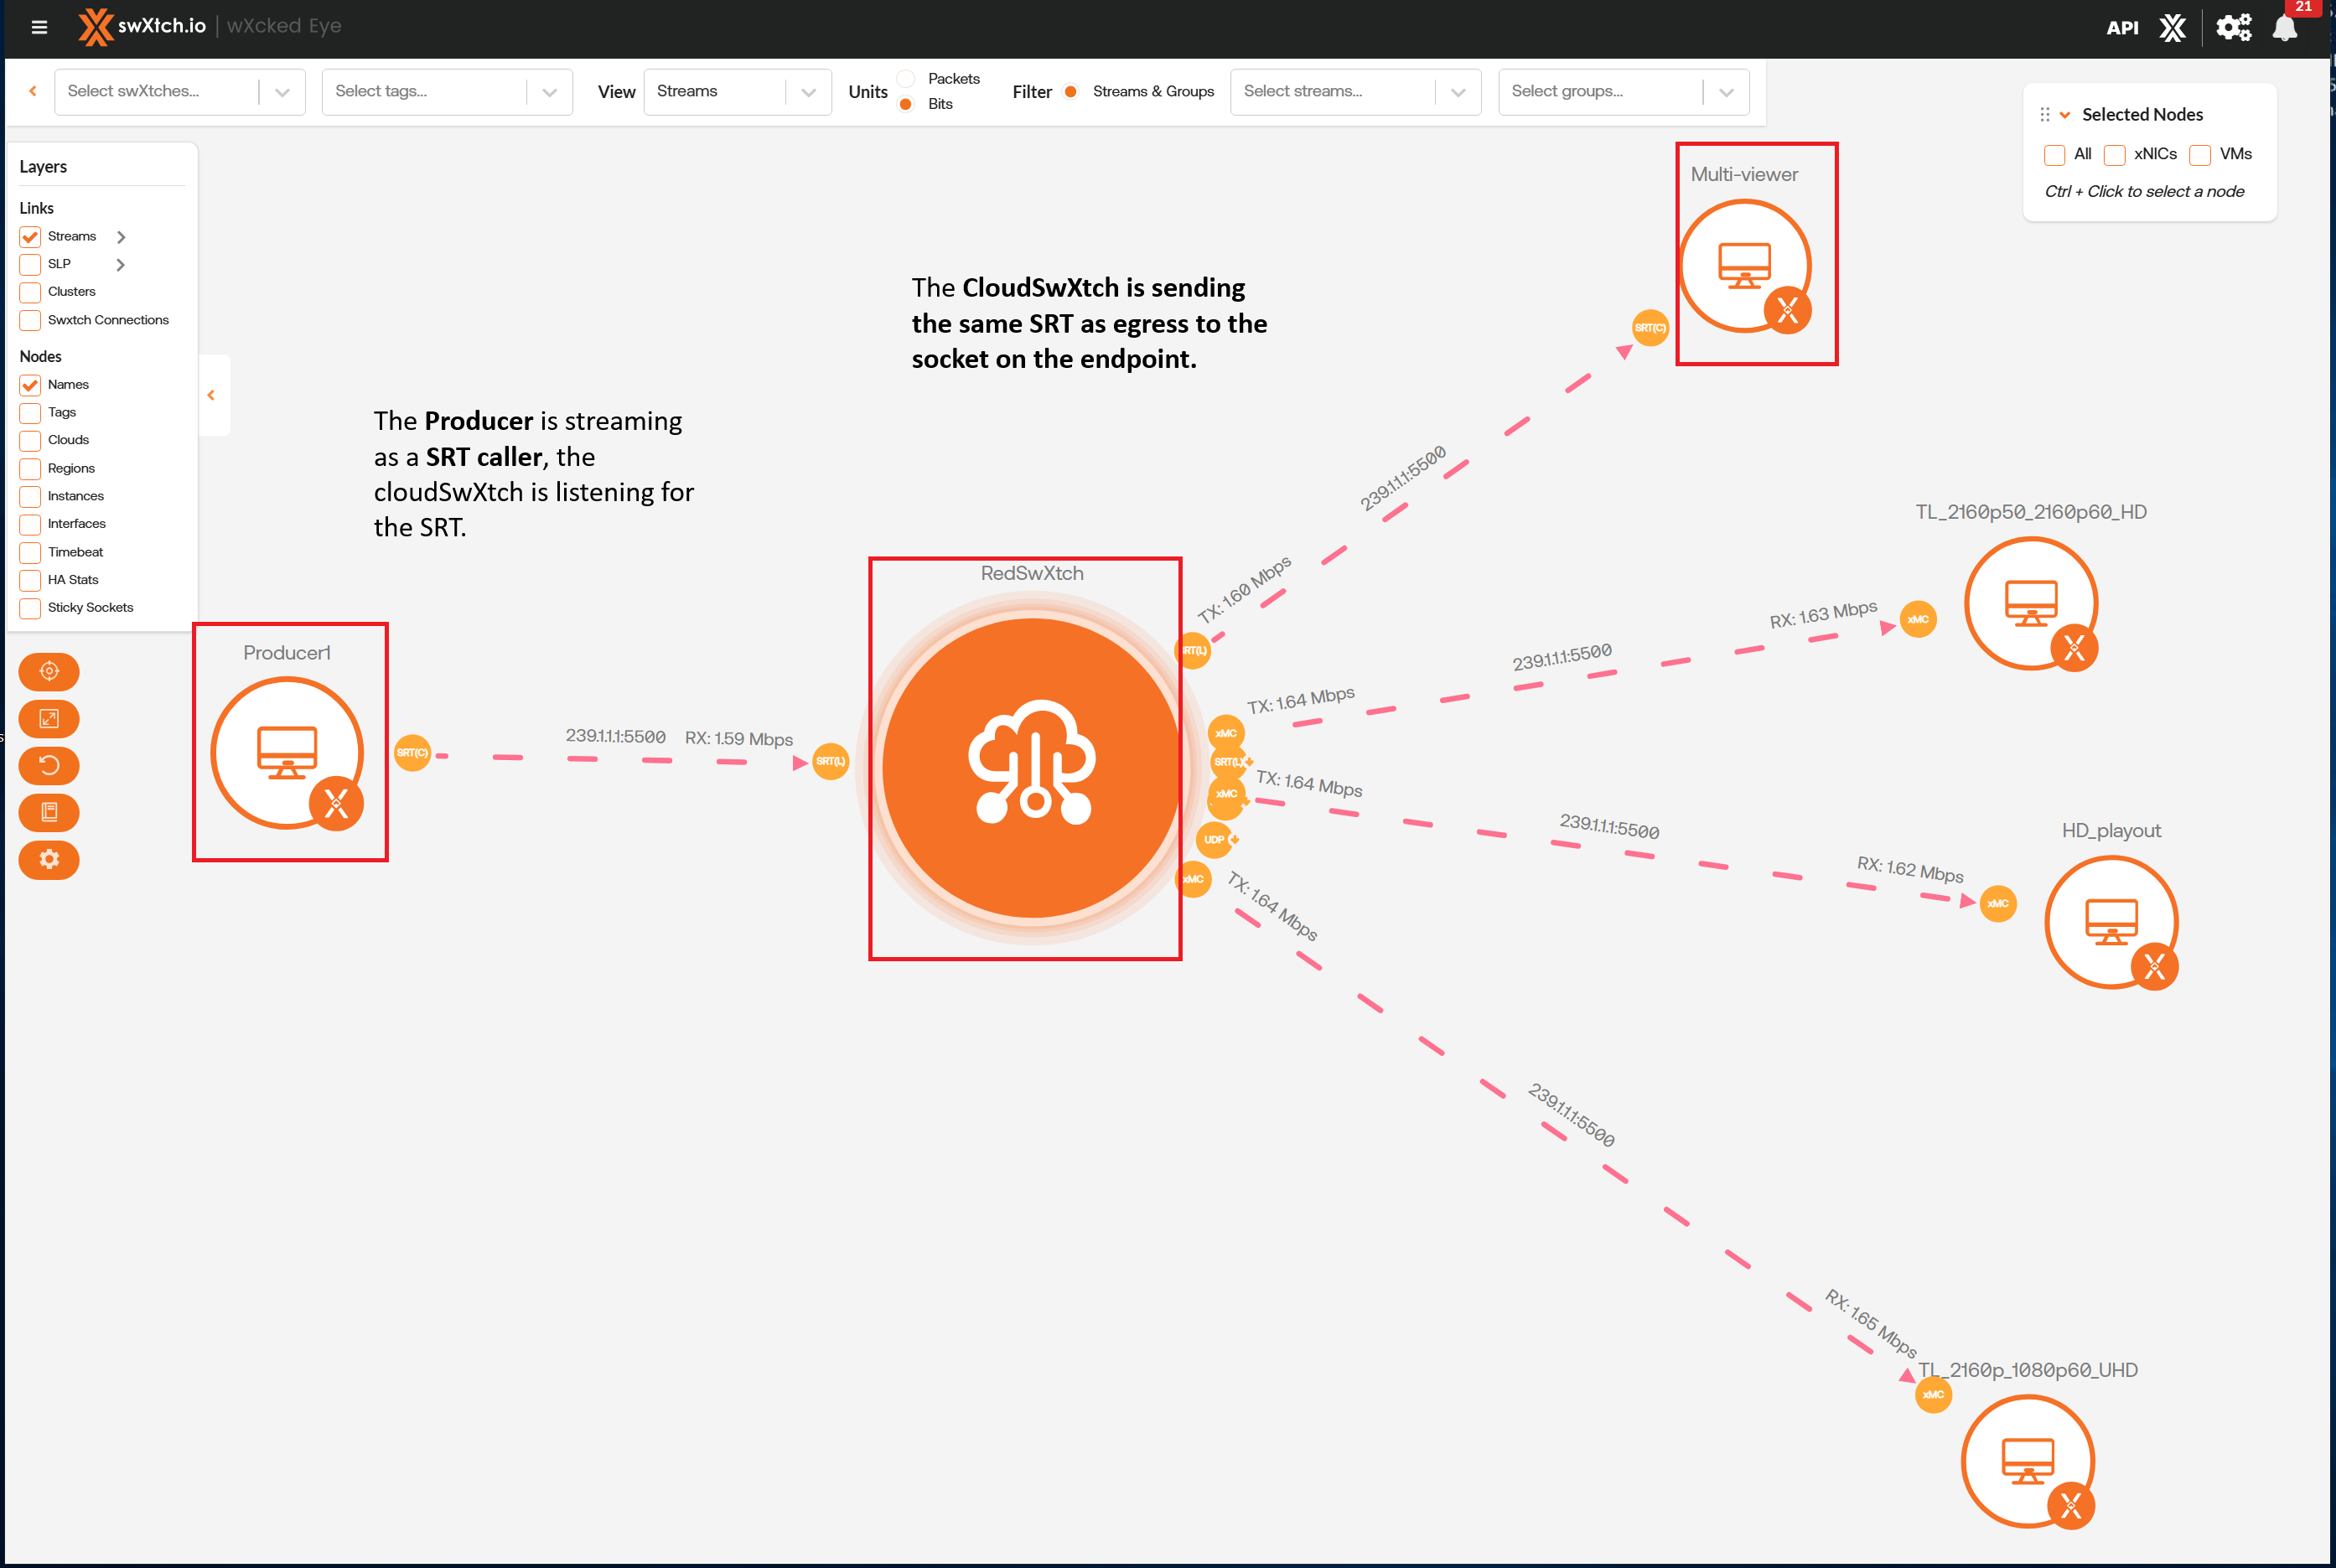Collapse the Layers panel with the left arrow
Image resolution: width=2336 pixels, height=1568 pixels.
212,395
